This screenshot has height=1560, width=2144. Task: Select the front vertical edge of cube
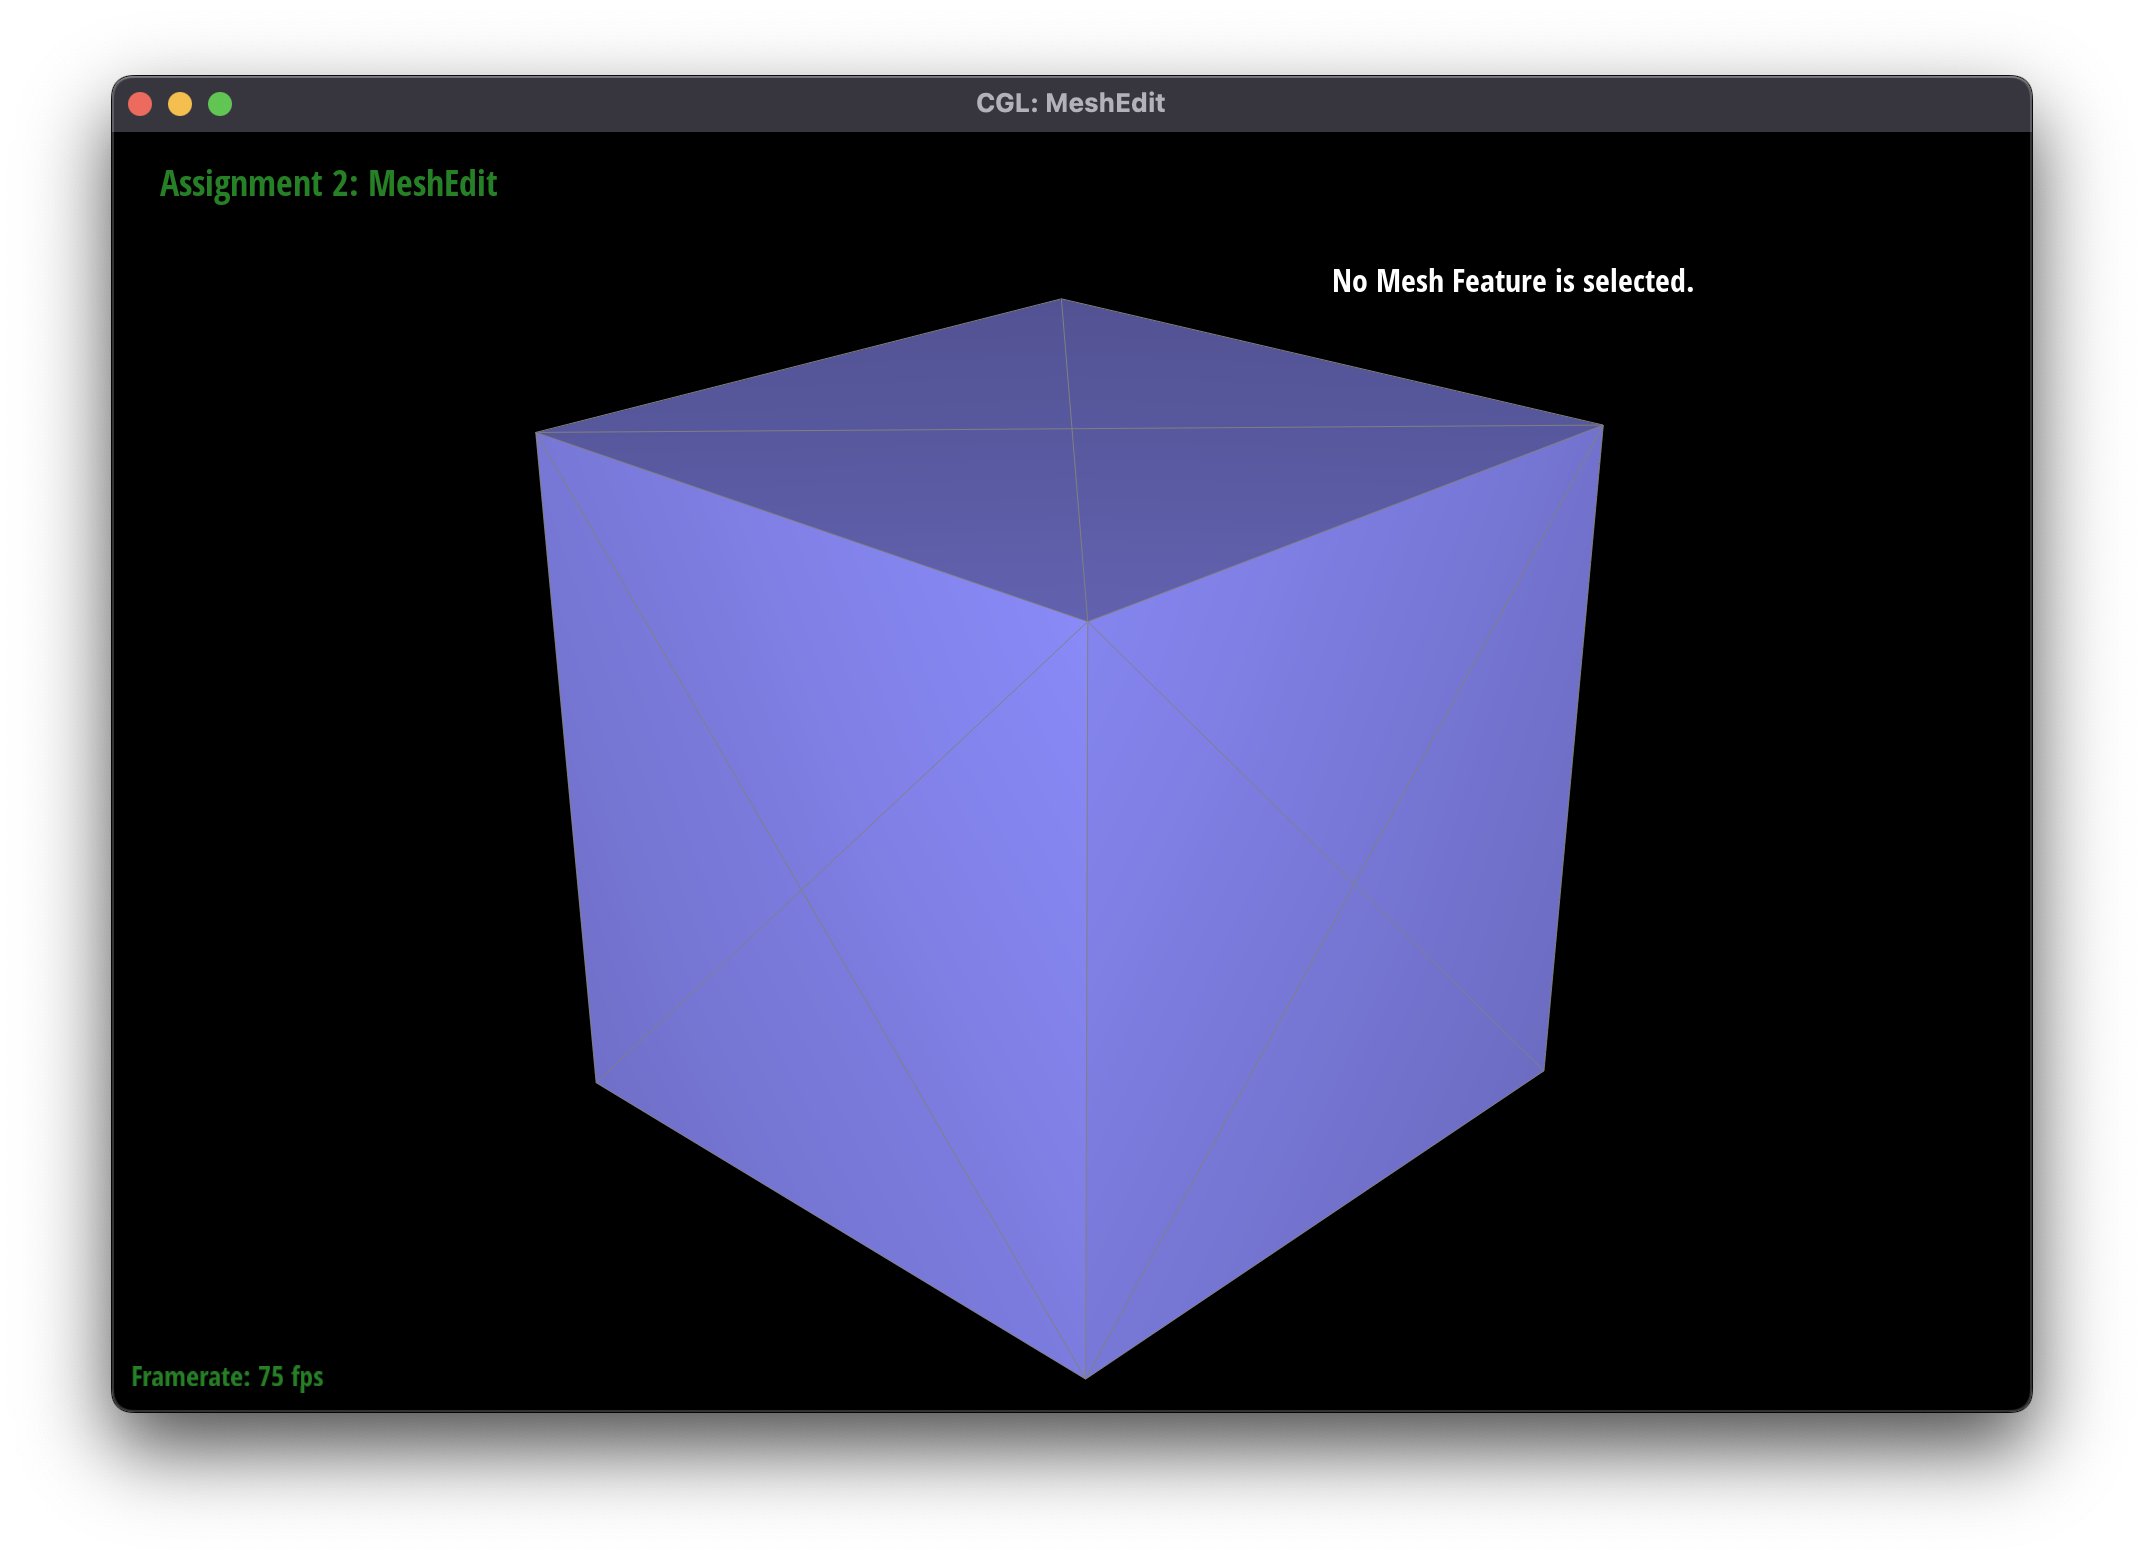pyautogui.click(x=1087, y=1000)
